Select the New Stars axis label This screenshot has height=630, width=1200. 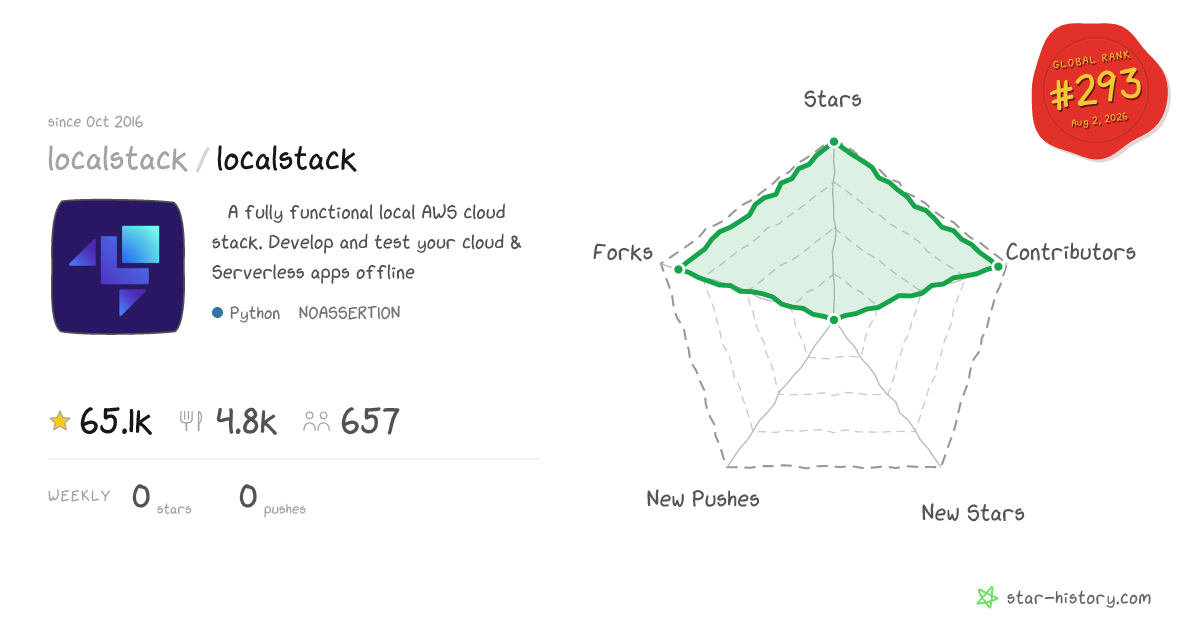[x=973, y=512]
